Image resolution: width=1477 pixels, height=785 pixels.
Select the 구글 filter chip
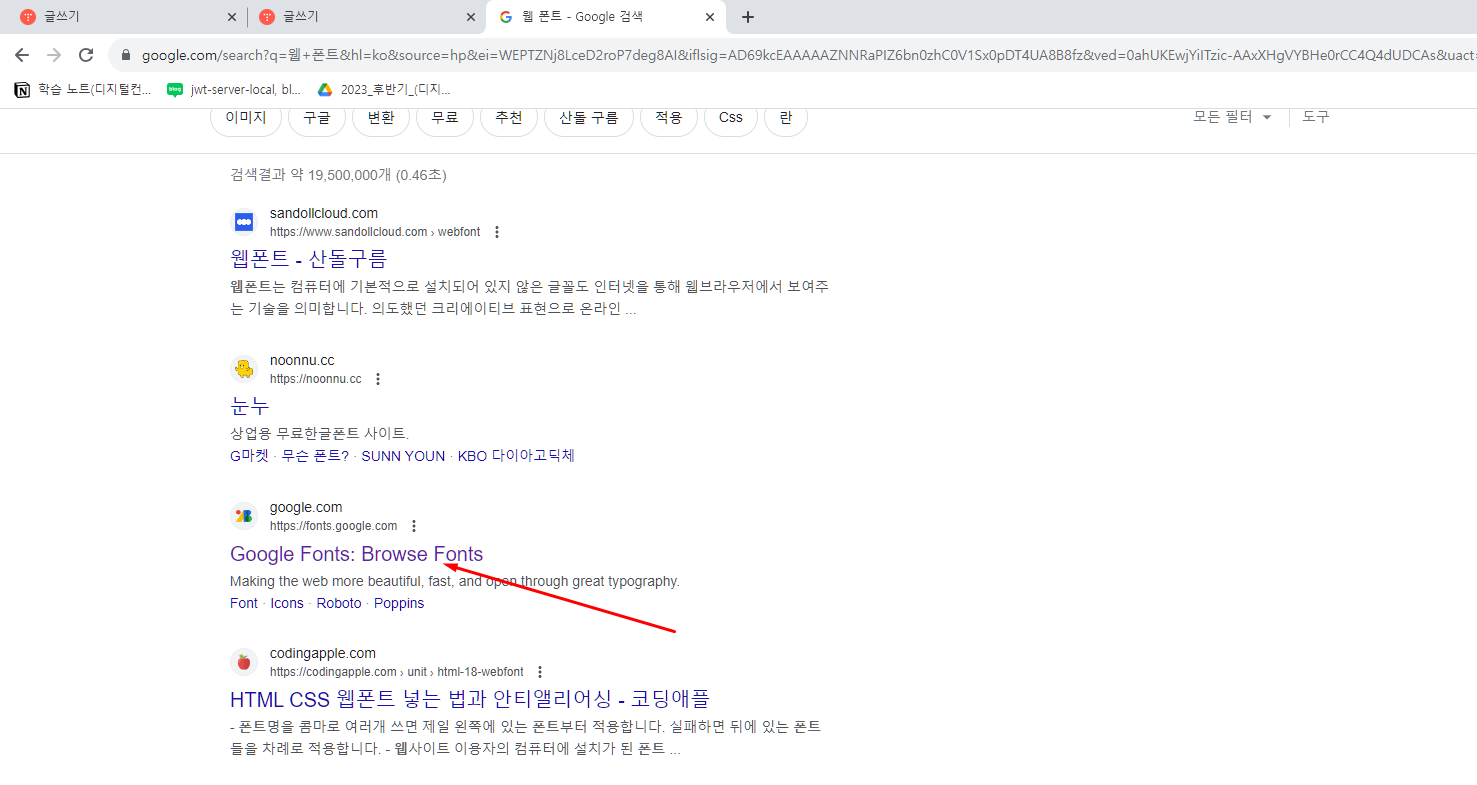(x=317, y=118)
